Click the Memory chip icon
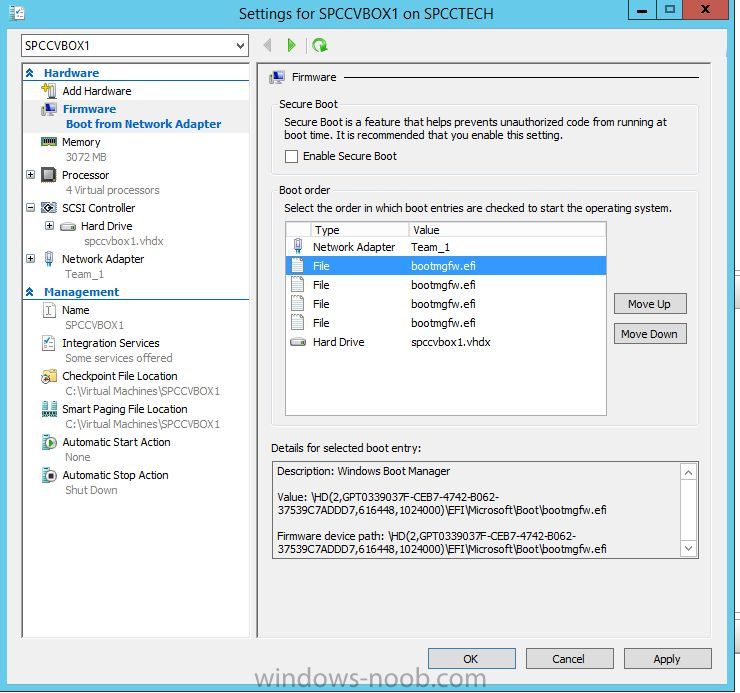 49,142
